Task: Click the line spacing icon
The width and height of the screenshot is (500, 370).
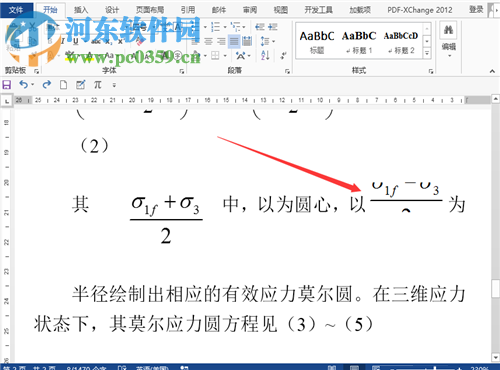Action: 265,41
